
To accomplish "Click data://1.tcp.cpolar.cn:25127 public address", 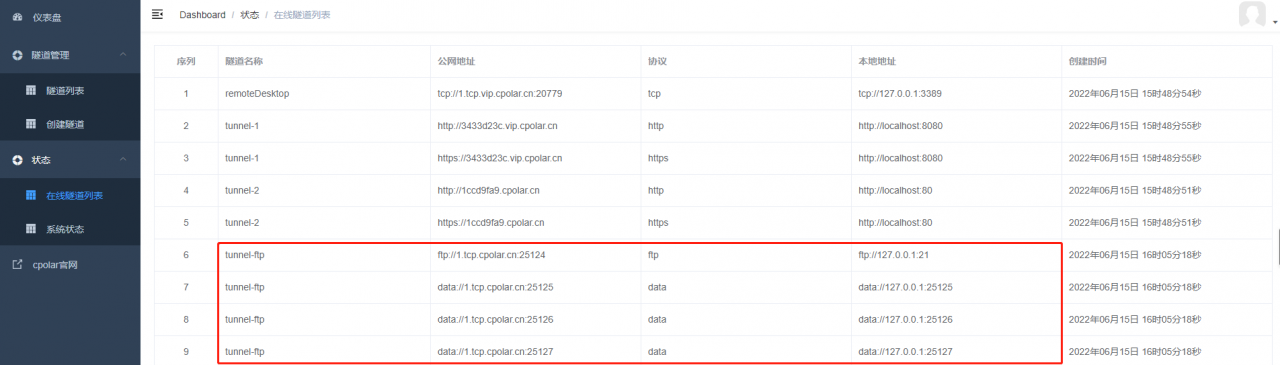I will [495, 352].
